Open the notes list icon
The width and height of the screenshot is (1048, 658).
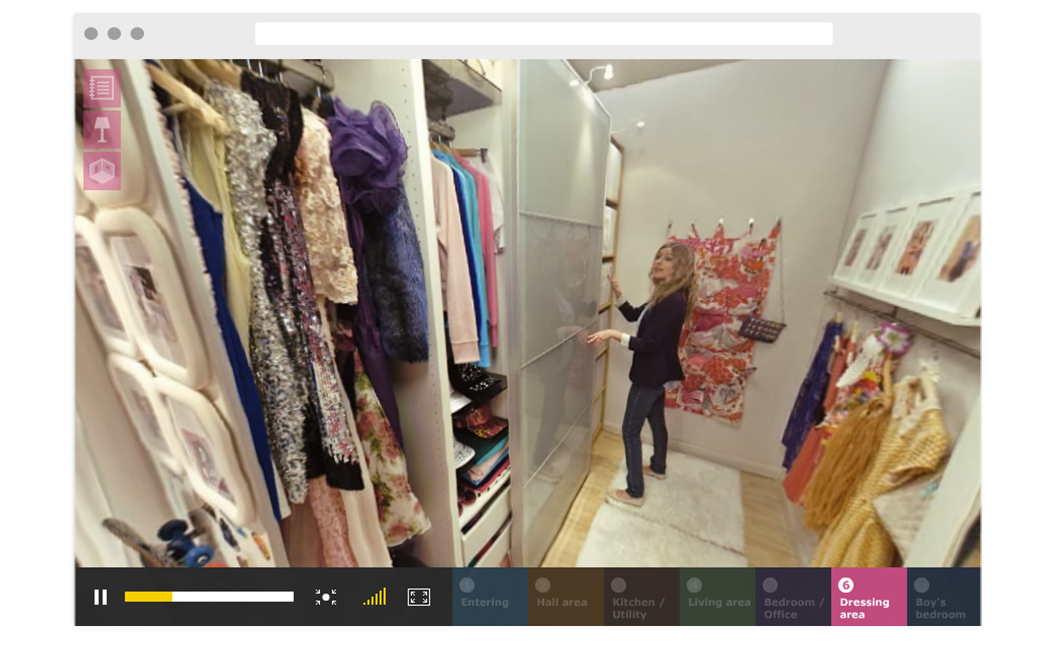[x=102, y=88]
